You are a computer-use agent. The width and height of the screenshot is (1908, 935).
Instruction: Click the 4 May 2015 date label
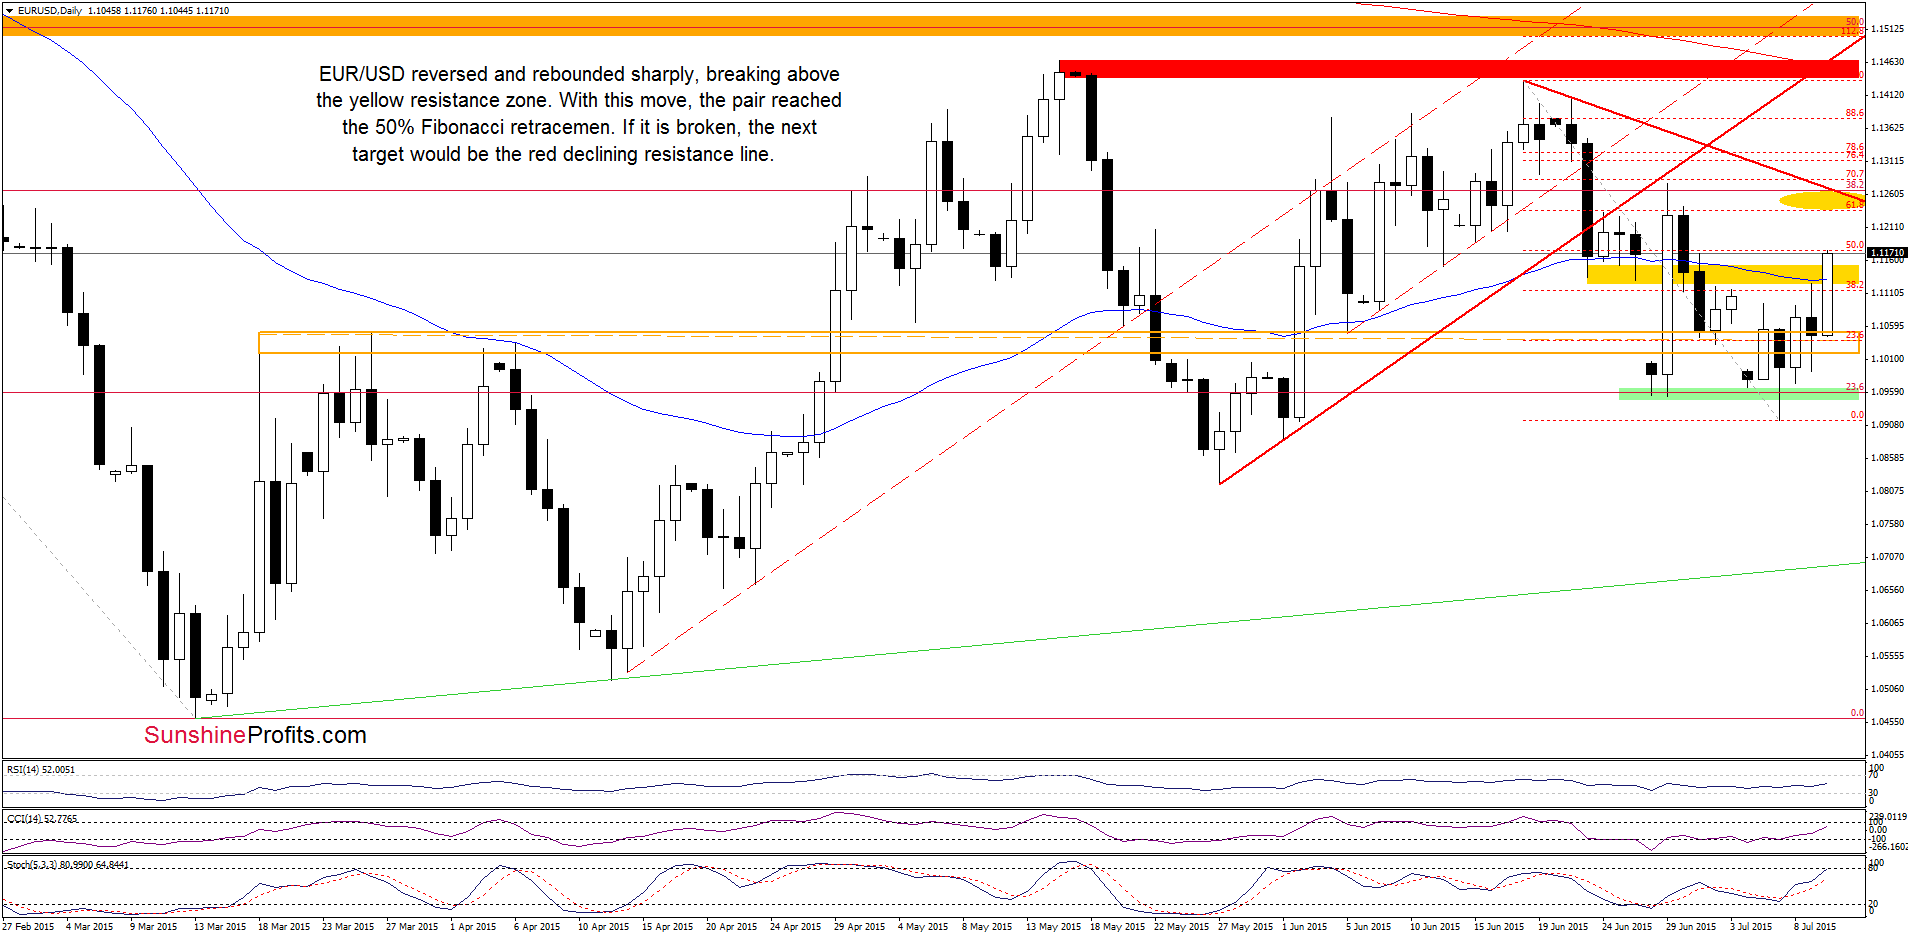click(924, 927)
